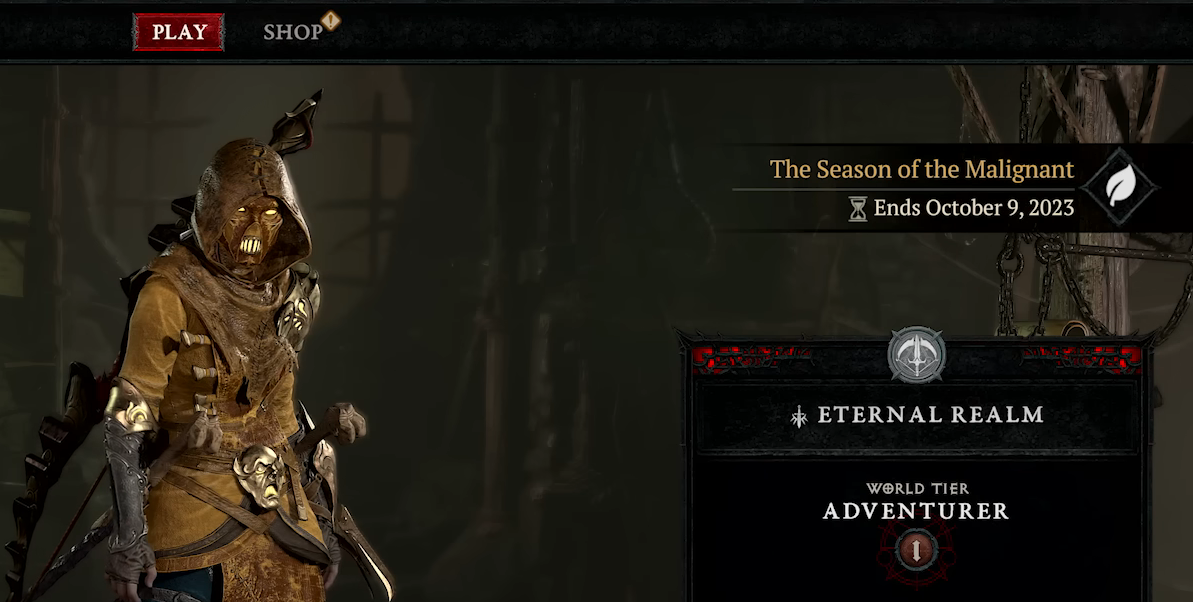Click the Ends October 9, 2023 text
Image resolution: width=1193 pixels, height=602 pixels.
click(973, 208)
